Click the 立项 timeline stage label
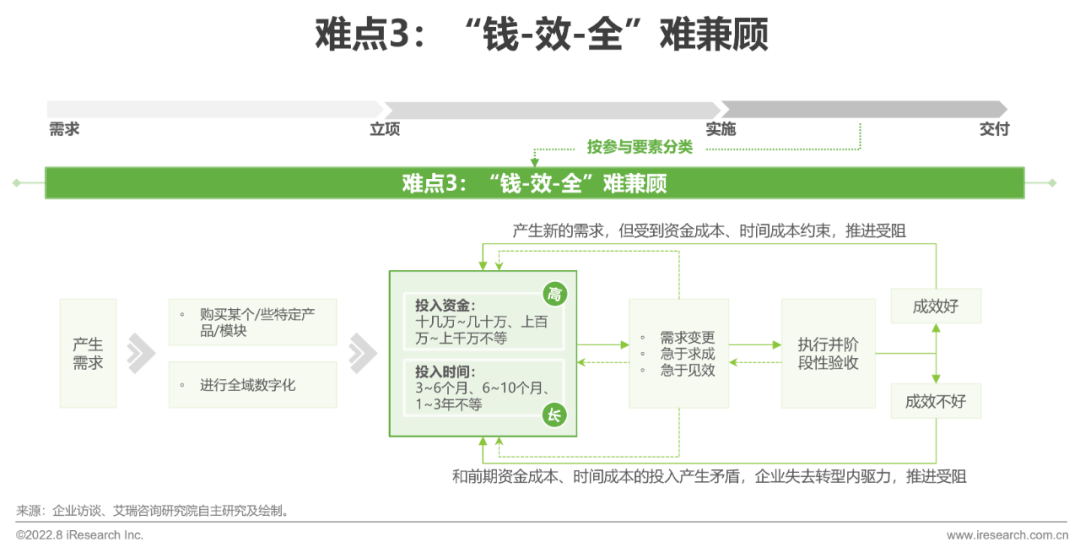 (x=385, y=129)
